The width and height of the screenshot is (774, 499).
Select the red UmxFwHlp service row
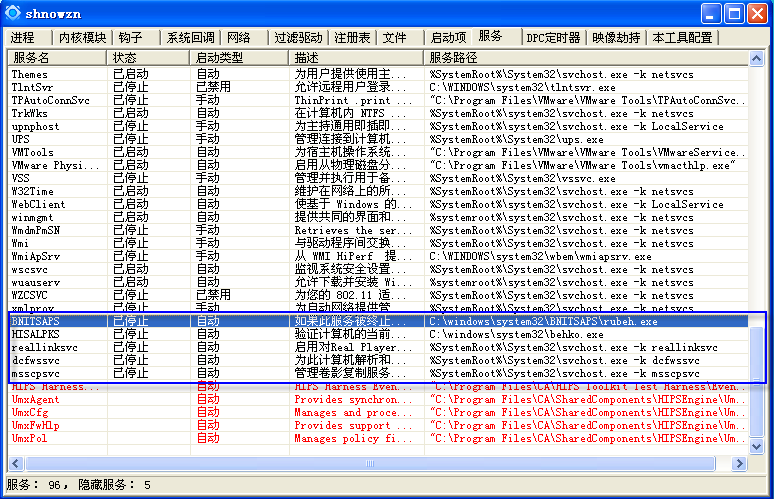(x=378, y=425)
